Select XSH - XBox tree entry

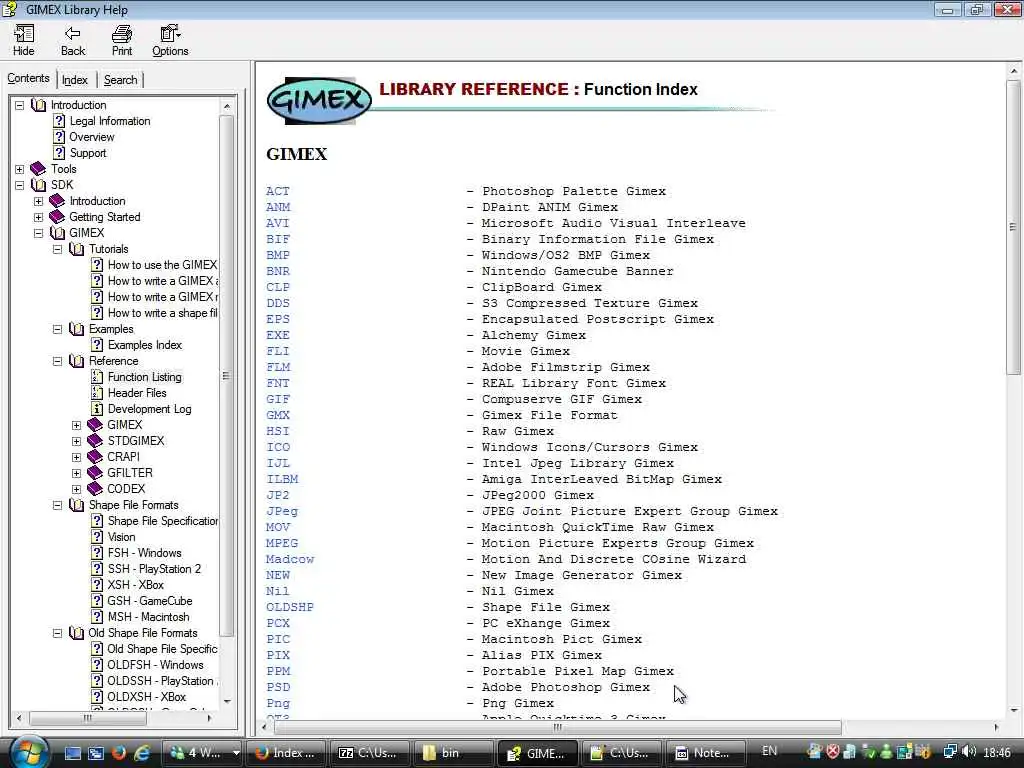[135, 584]
